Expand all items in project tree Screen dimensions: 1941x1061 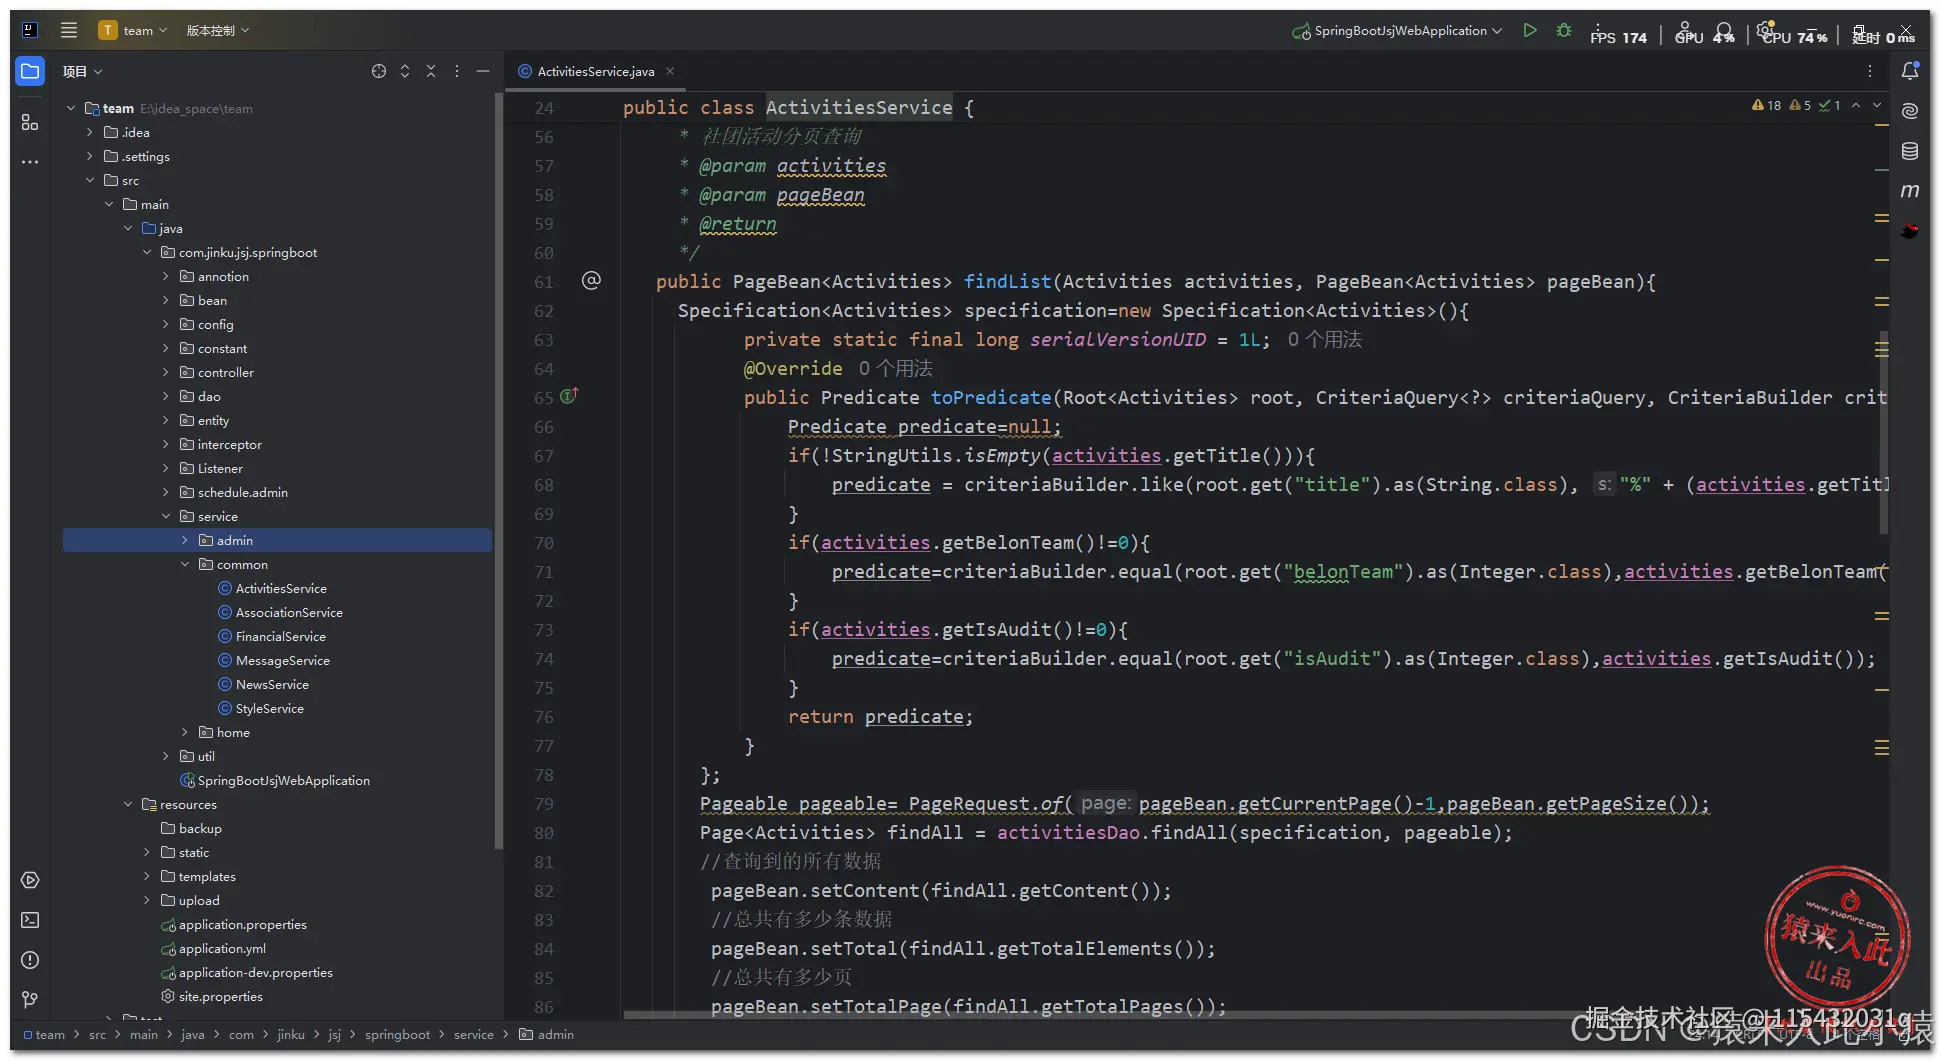pyautogui.click(x=405, y=71)
